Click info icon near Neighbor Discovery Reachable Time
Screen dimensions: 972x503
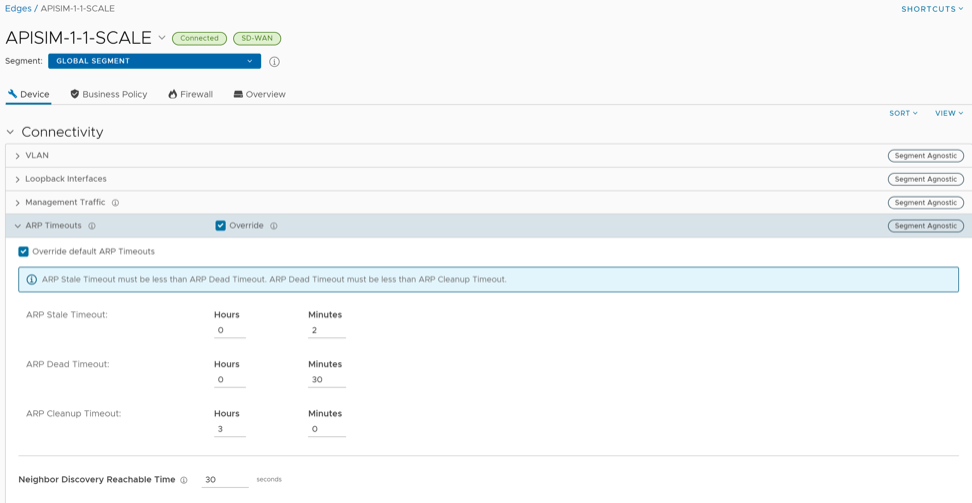click(x=184, y=480)
